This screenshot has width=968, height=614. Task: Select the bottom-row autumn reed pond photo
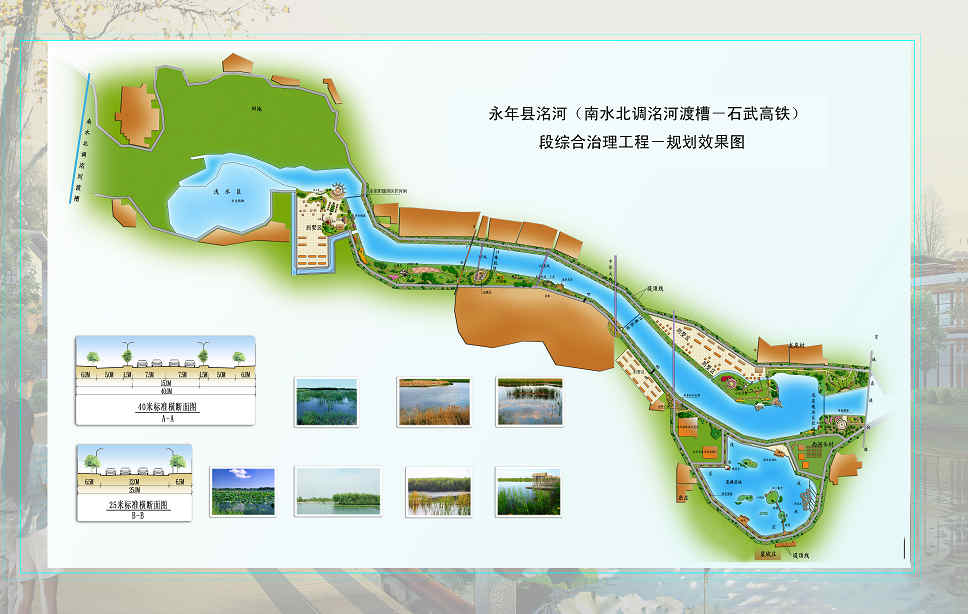[438, 492]
